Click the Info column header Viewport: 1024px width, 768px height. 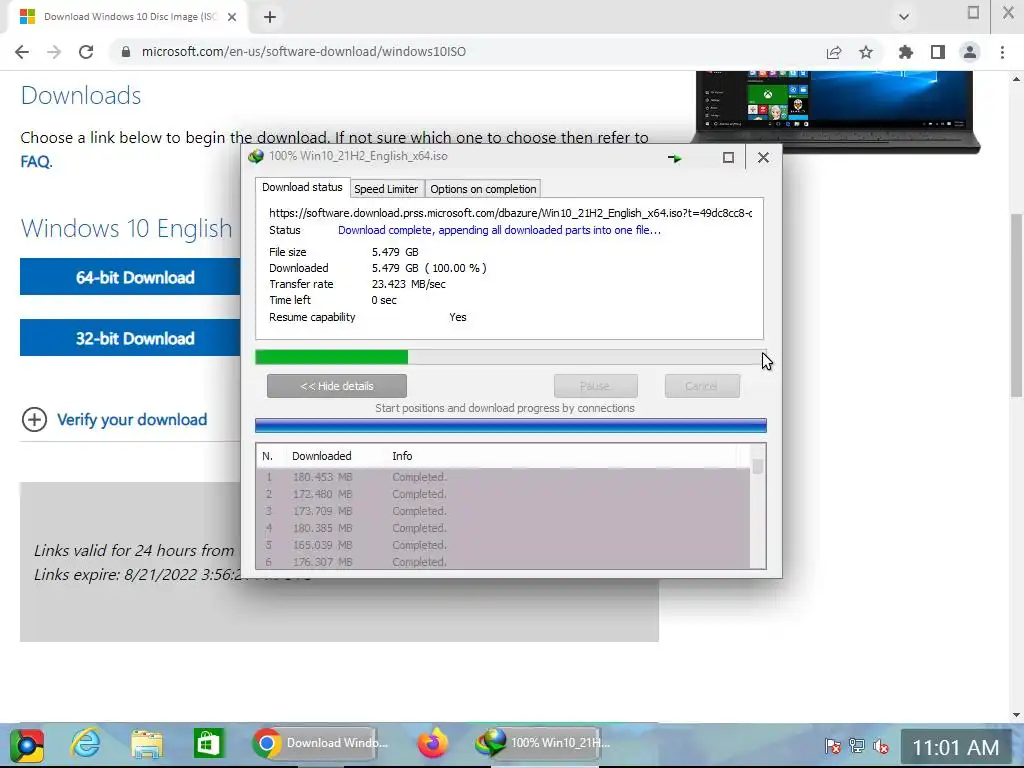tap(402, 456)
